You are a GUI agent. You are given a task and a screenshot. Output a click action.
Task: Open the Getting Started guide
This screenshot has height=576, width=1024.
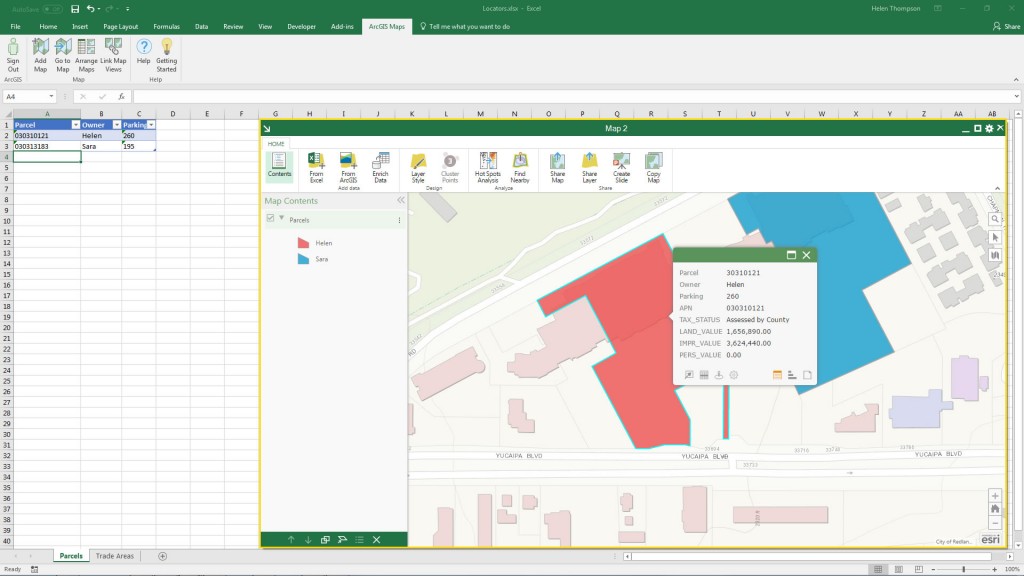167,56
